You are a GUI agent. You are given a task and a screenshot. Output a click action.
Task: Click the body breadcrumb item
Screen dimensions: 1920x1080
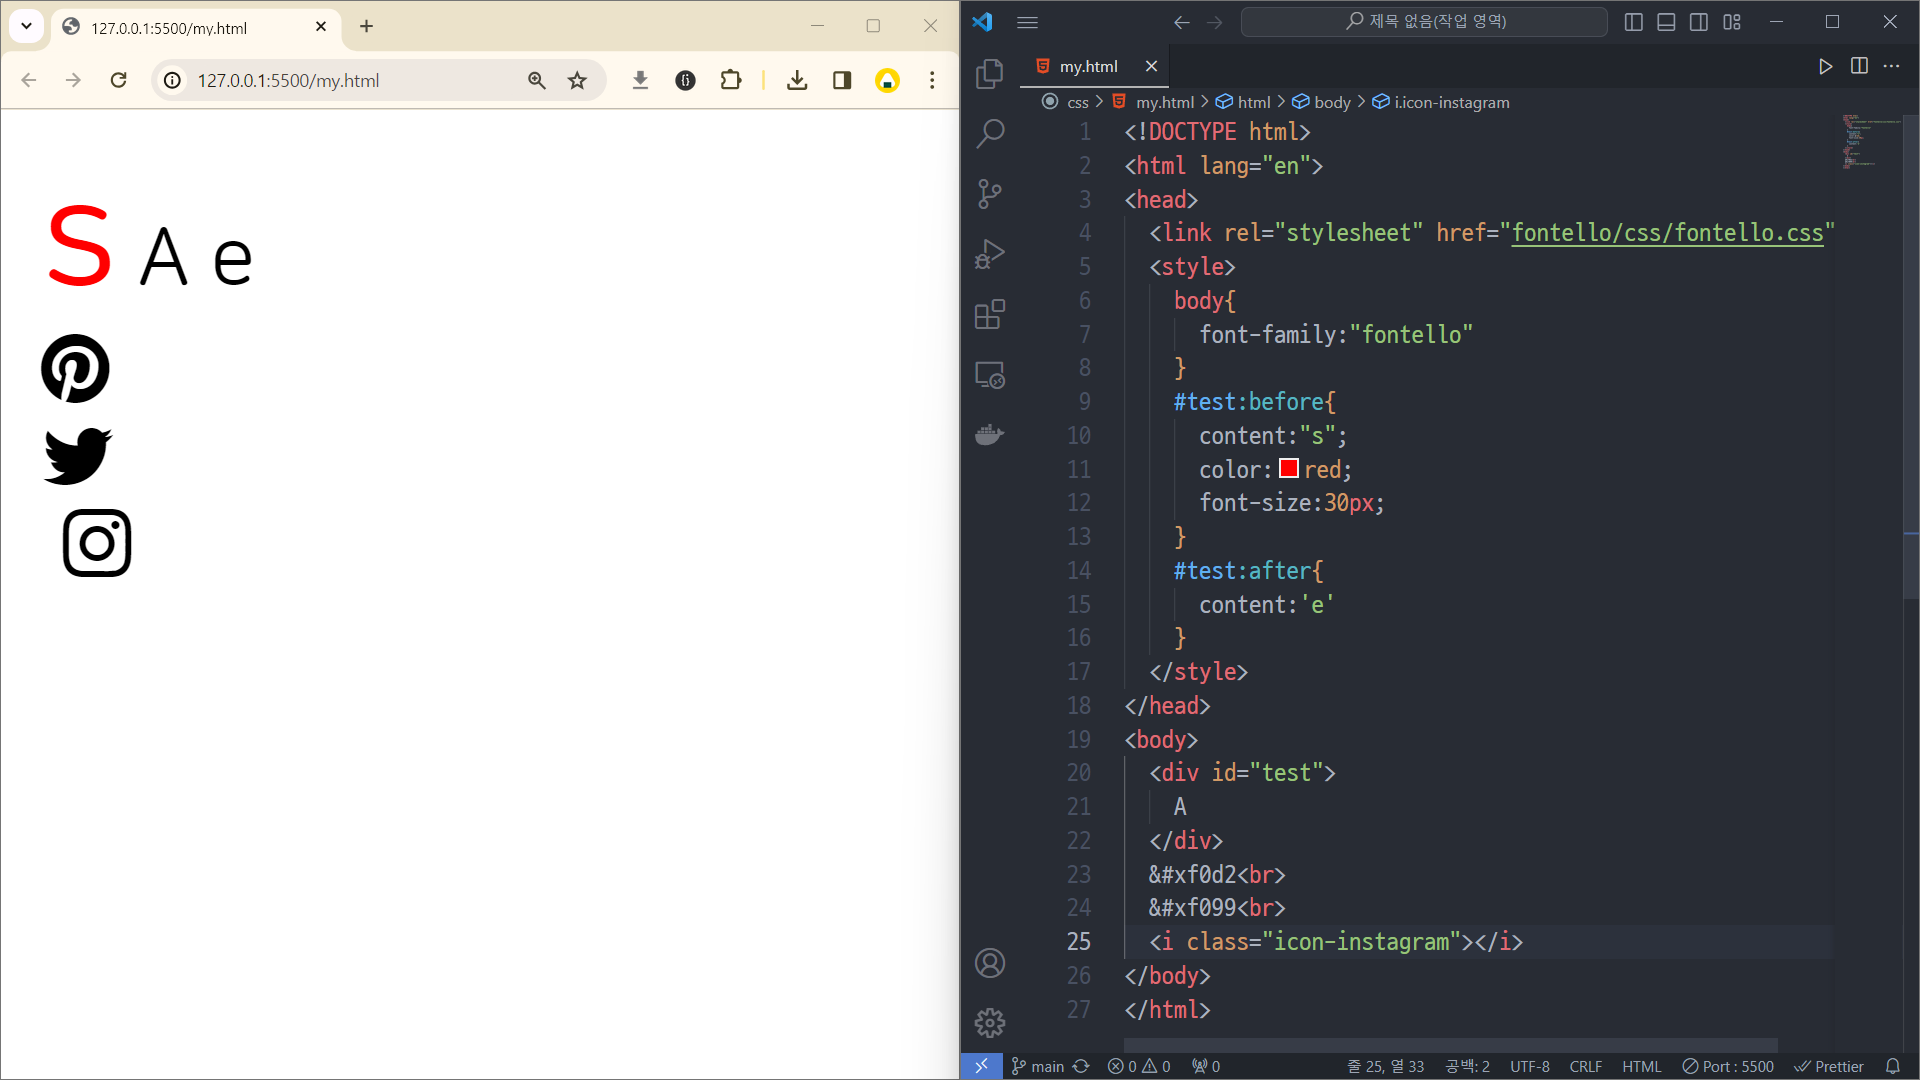point(1331,102)
